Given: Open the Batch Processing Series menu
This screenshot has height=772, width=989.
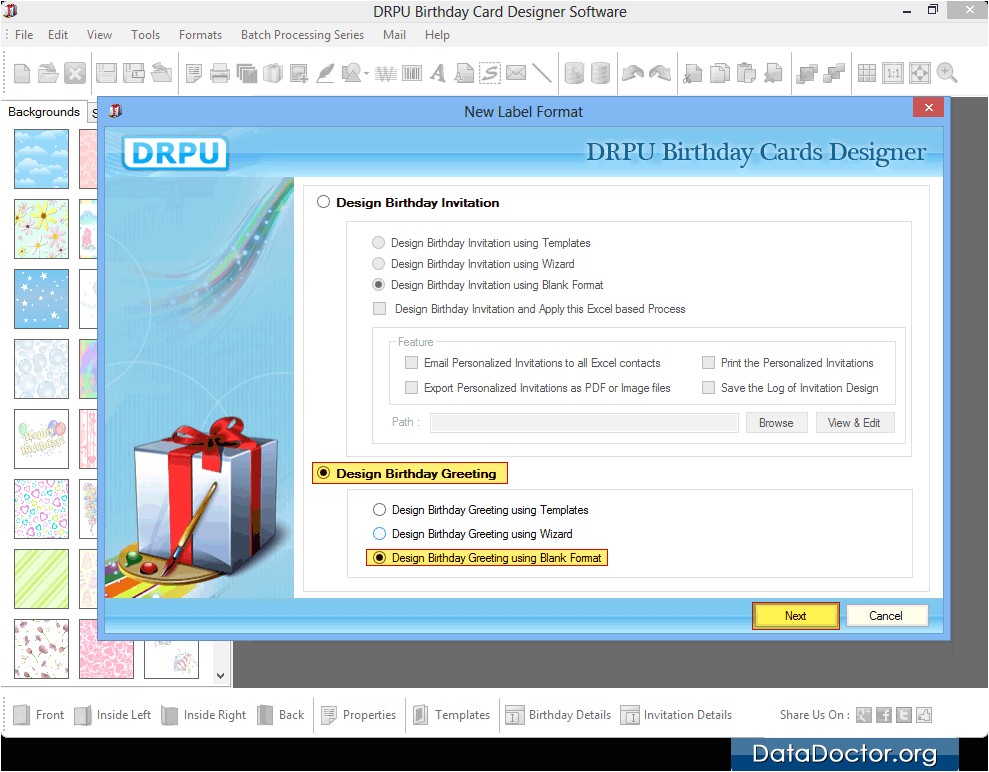Looking at the screenshot, I should [x=302, y=34].
